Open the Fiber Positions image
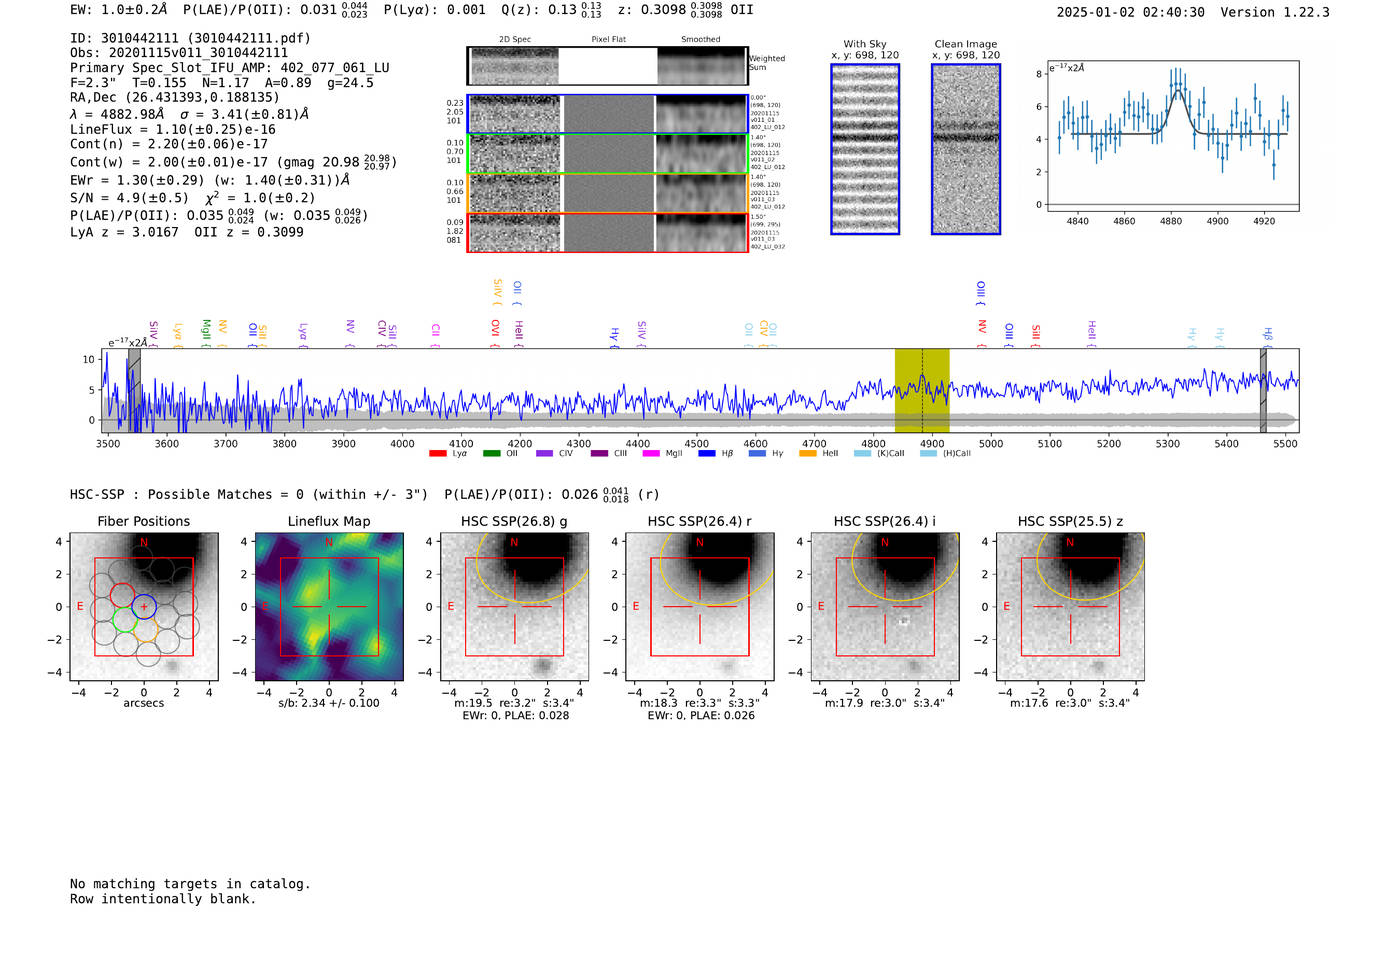Viewport: 1400px width, 953px height. tap(144, 607)
